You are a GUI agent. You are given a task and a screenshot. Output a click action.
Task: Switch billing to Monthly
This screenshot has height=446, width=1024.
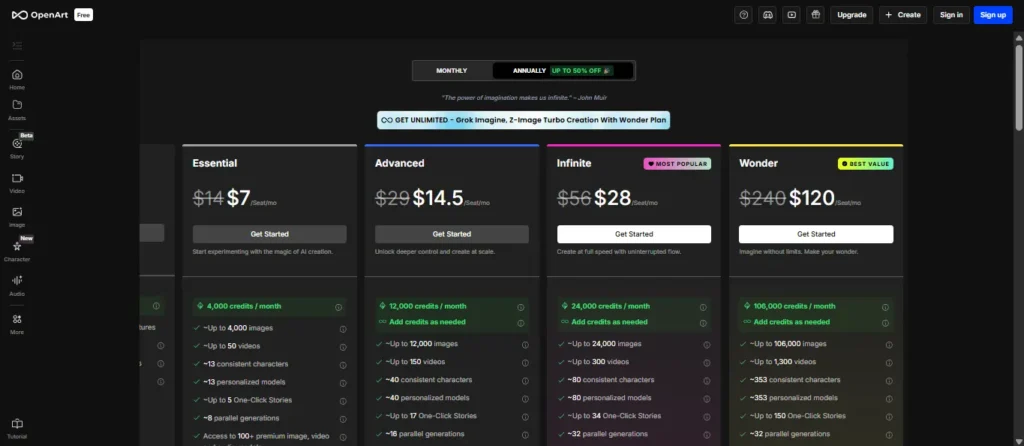coord(452,71)
